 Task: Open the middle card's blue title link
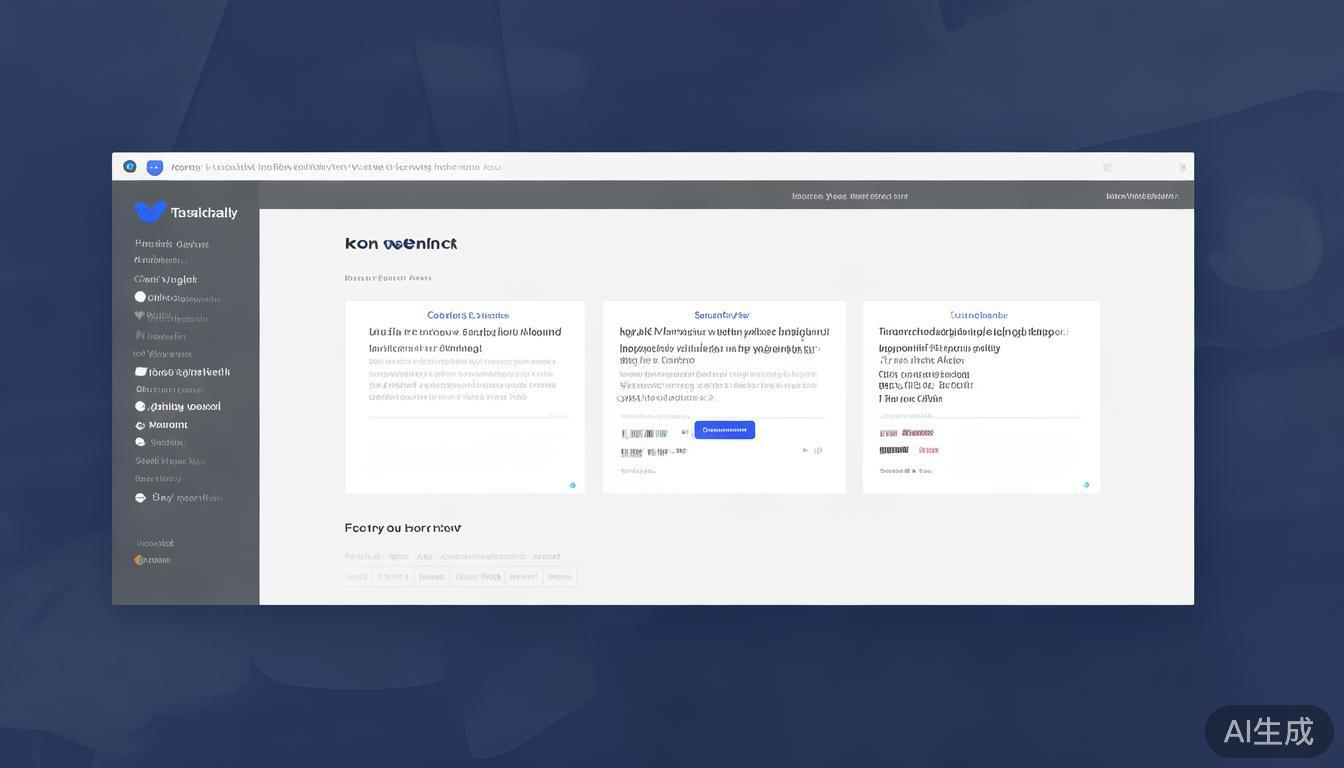coord(721,315)
